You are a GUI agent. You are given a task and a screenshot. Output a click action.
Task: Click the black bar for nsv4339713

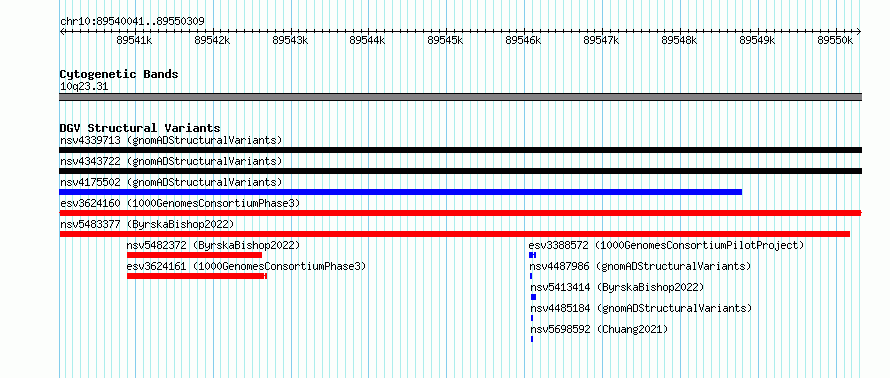(x=460, y=150)
